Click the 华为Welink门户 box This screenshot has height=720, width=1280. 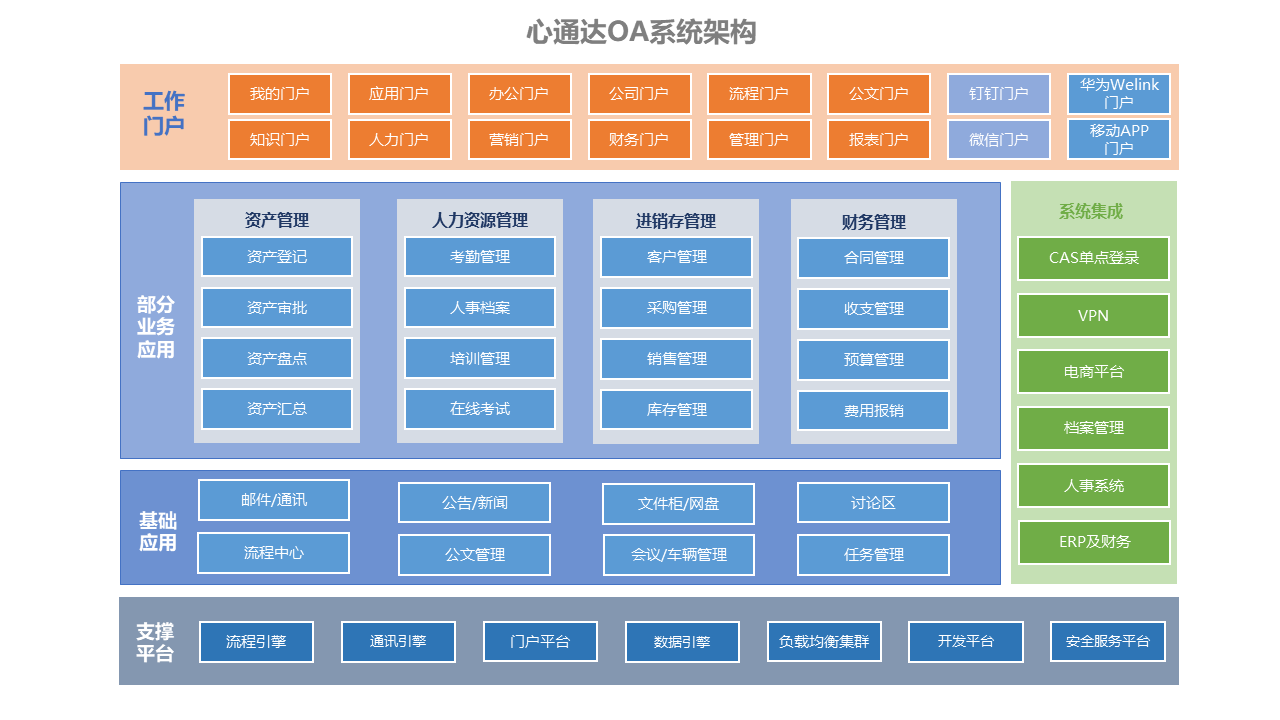point(1119,94)
